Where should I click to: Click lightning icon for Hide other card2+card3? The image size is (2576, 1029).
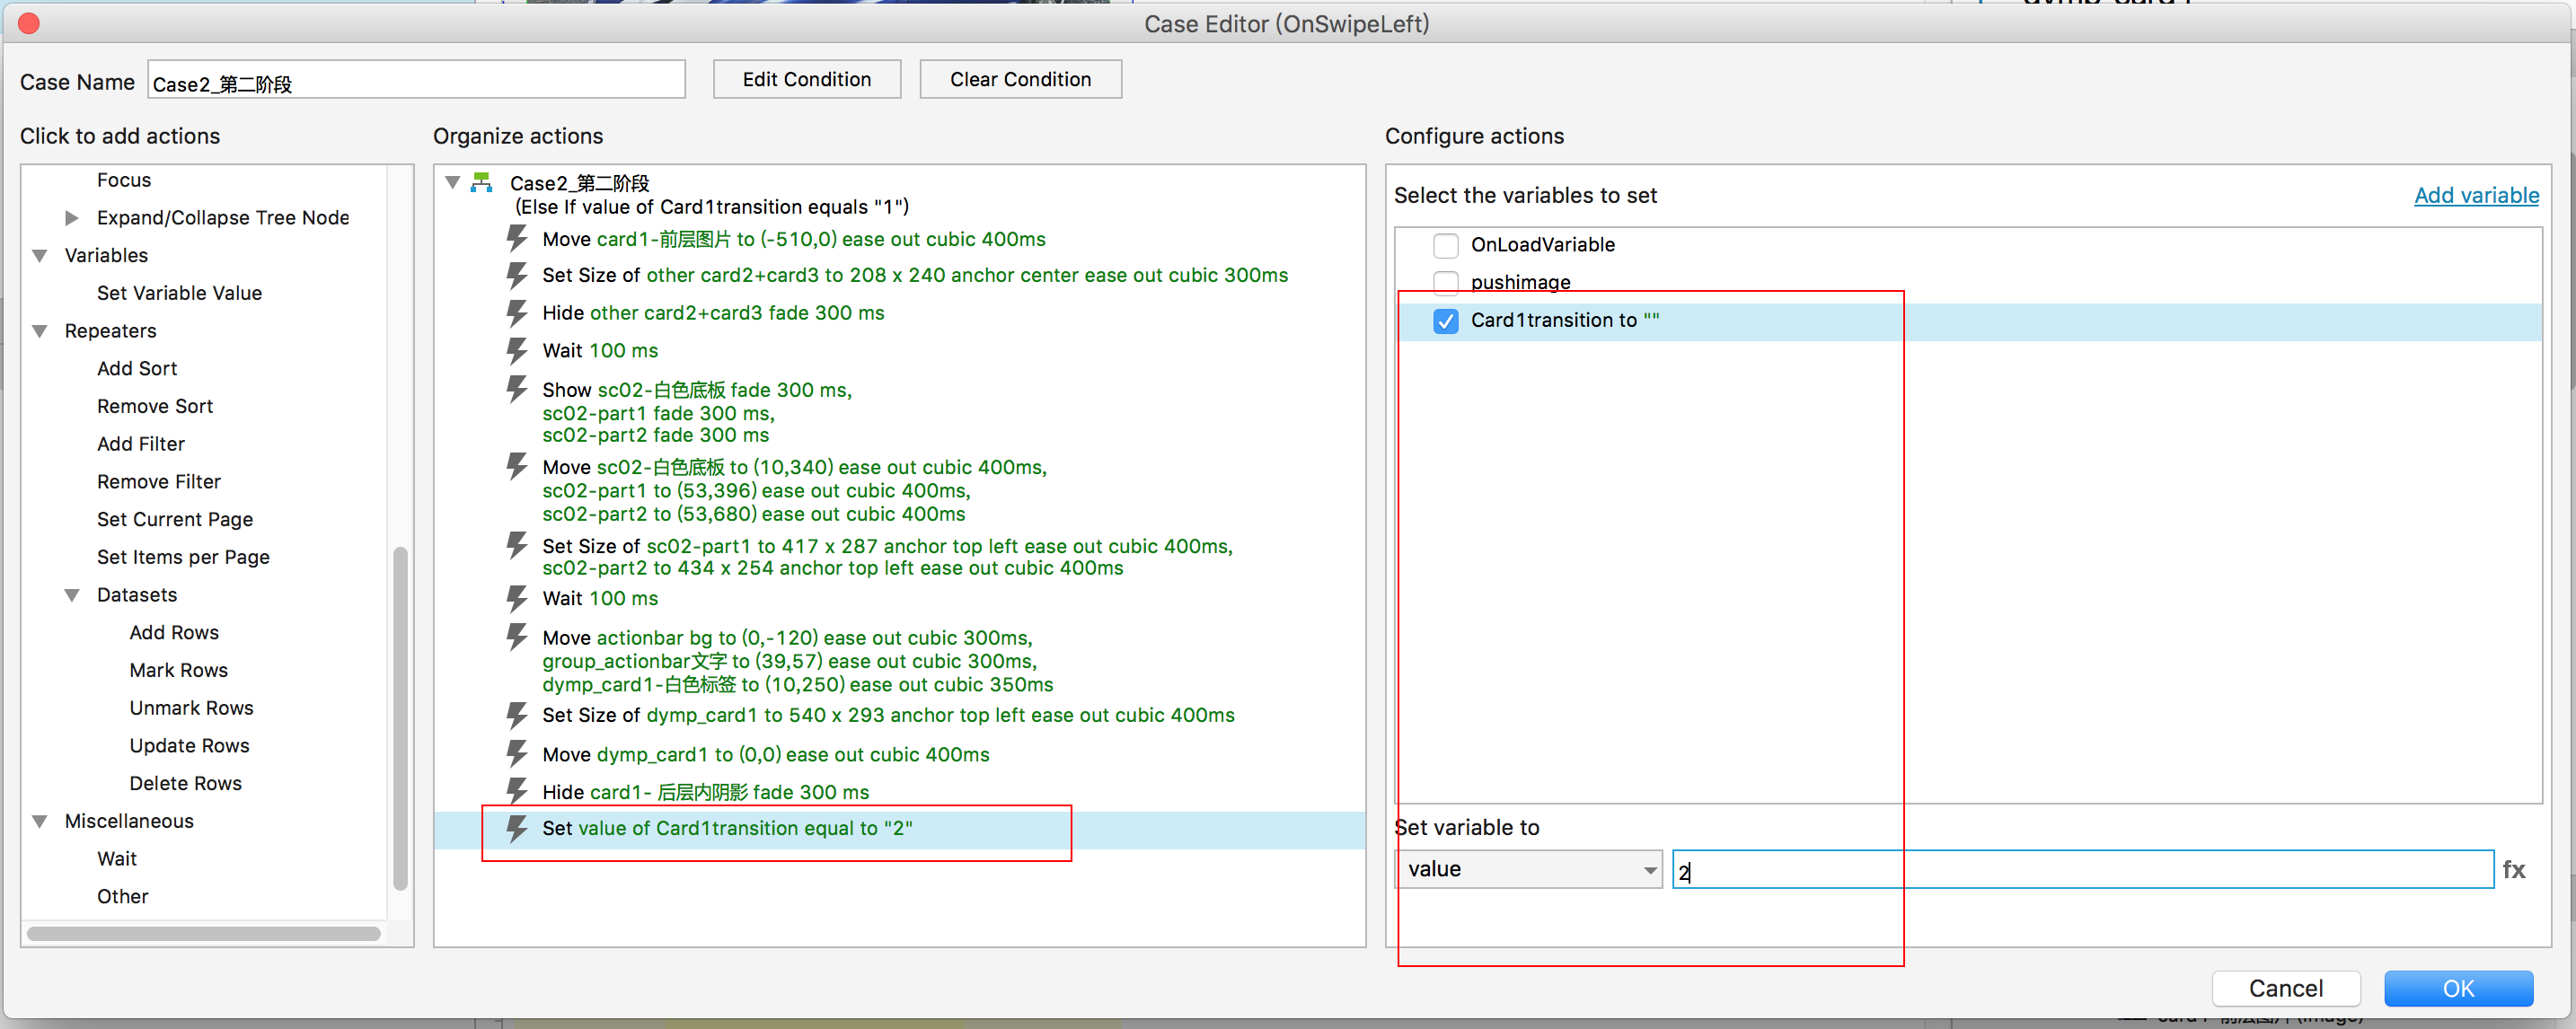516,313
